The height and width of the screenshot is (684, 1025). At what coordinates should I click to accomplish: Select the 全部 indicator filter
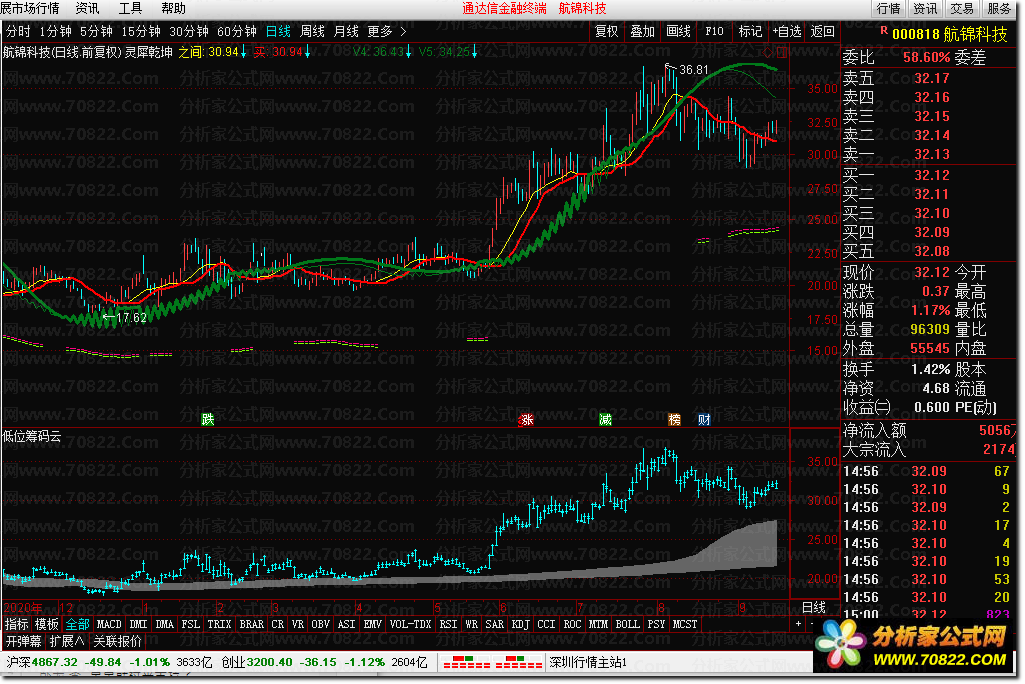tap(77, 624)
